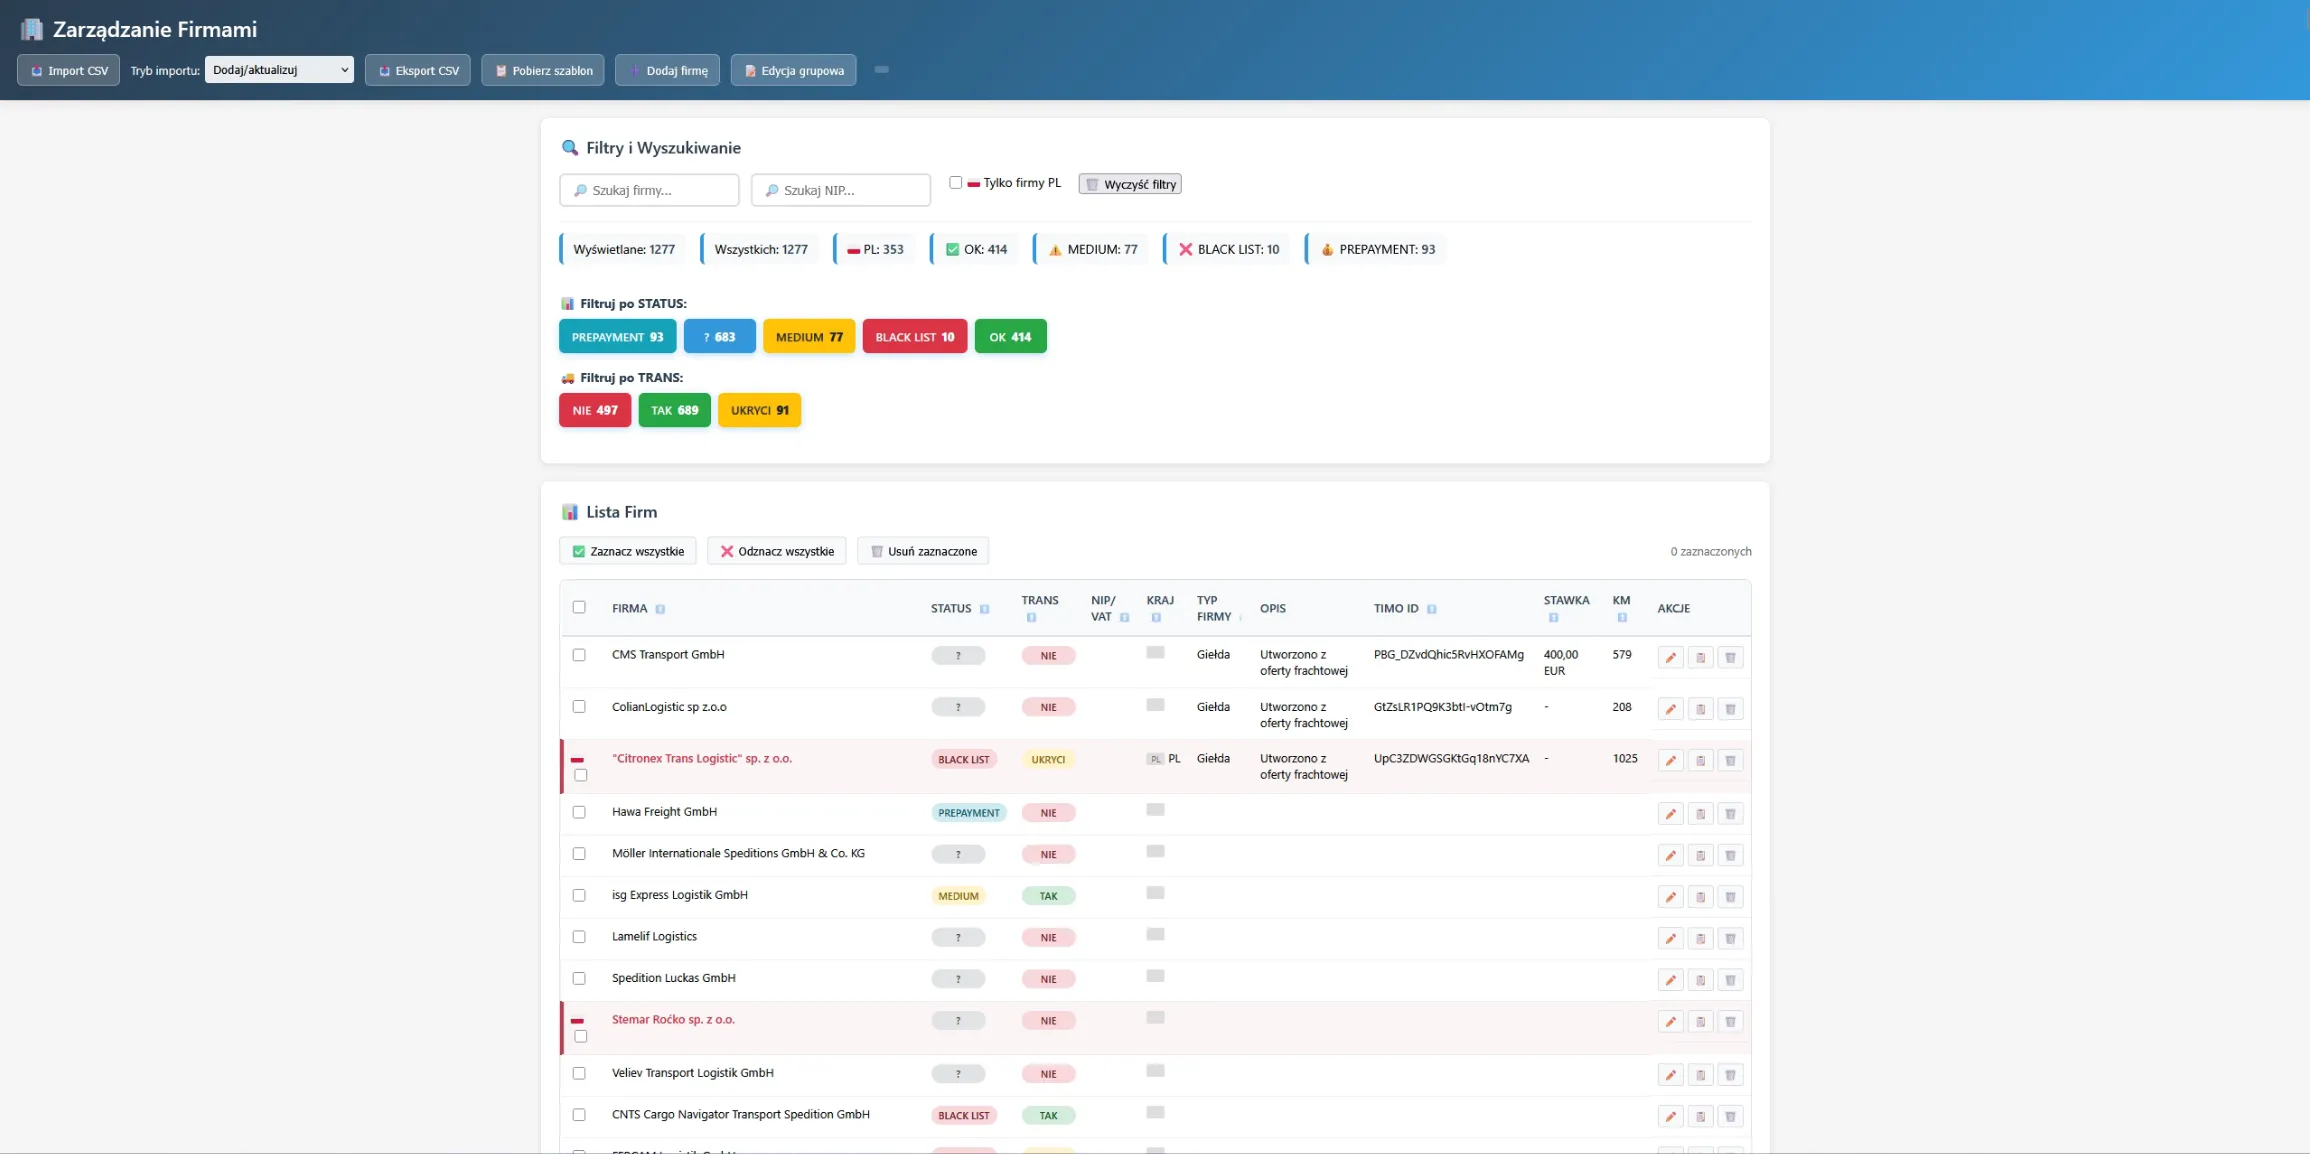Copy ColianLogistic sp z.o.o with the clipboard icon
The image size is (2310, 1154).
pyautogui.click(x=1700, y=709)
